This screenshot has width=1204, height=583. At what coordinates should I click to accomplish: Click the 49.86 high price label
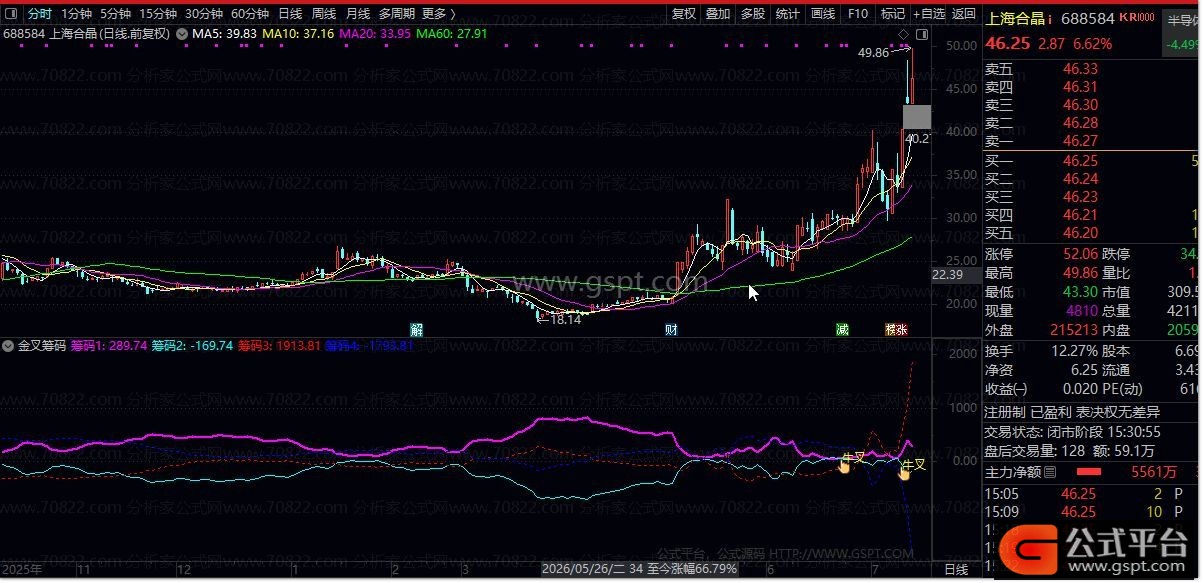coord(873,53)
